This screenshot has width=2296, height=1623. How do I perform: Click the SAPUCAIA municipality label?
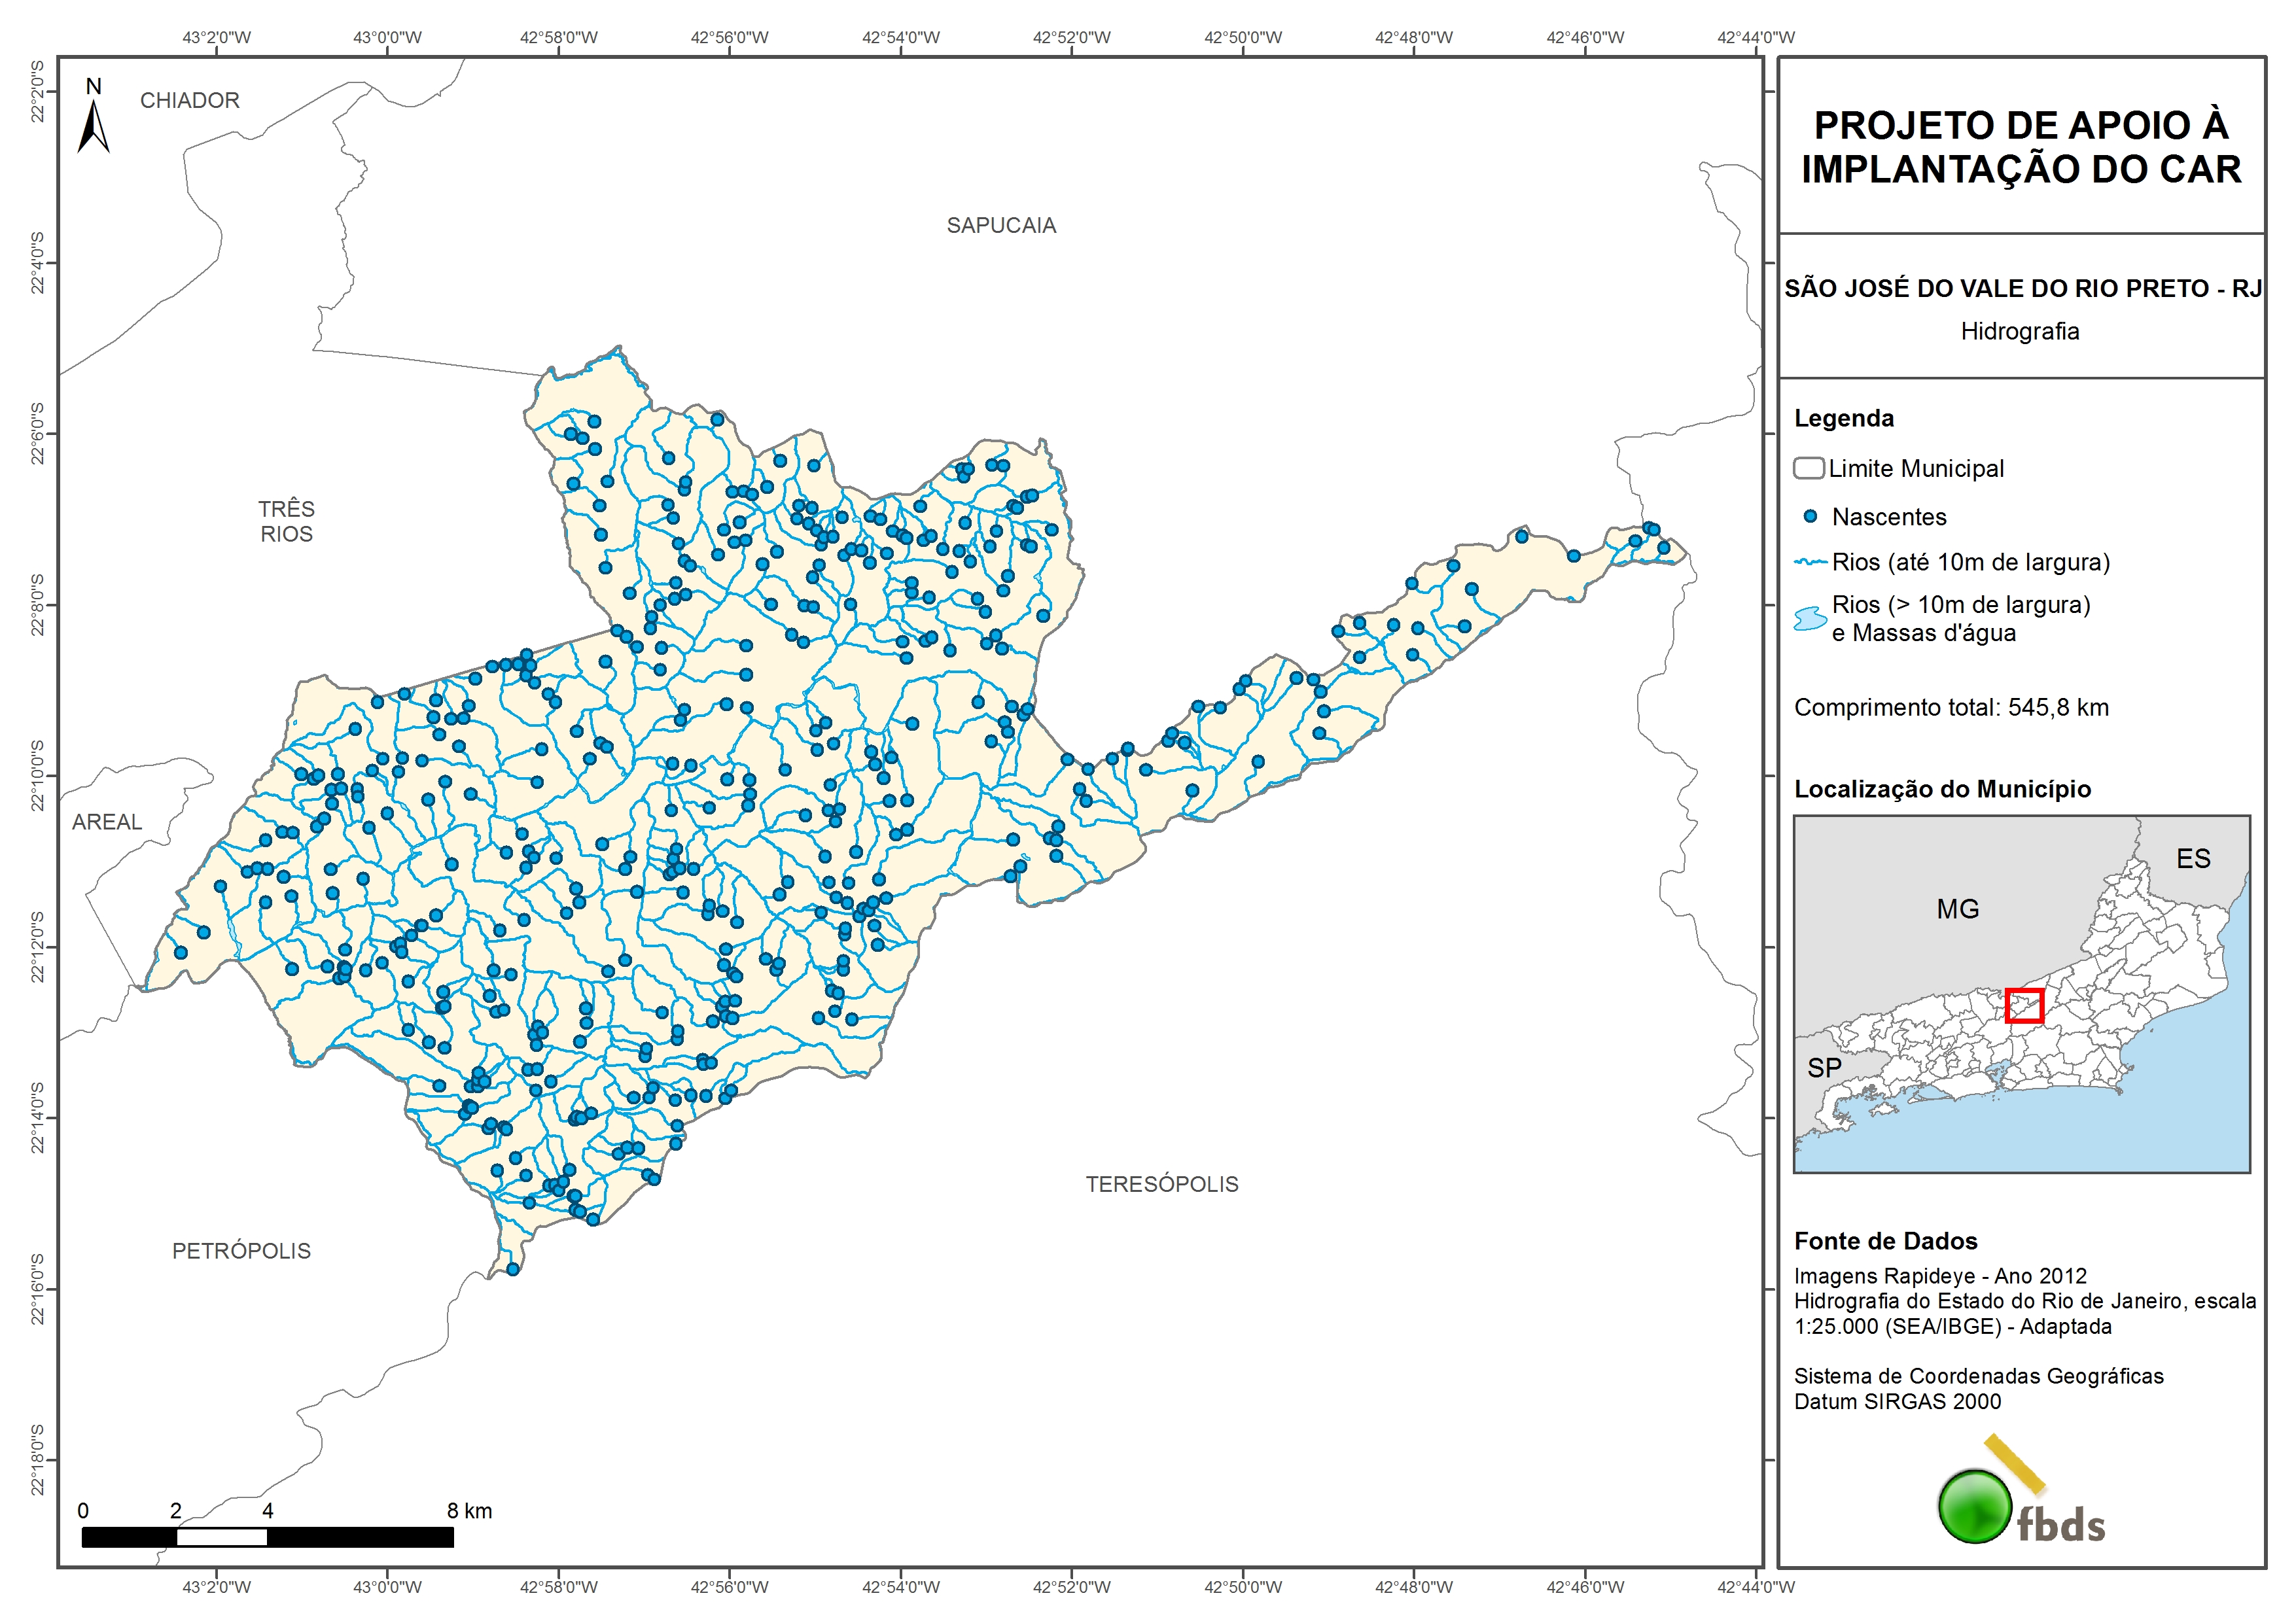[1001, 226]
